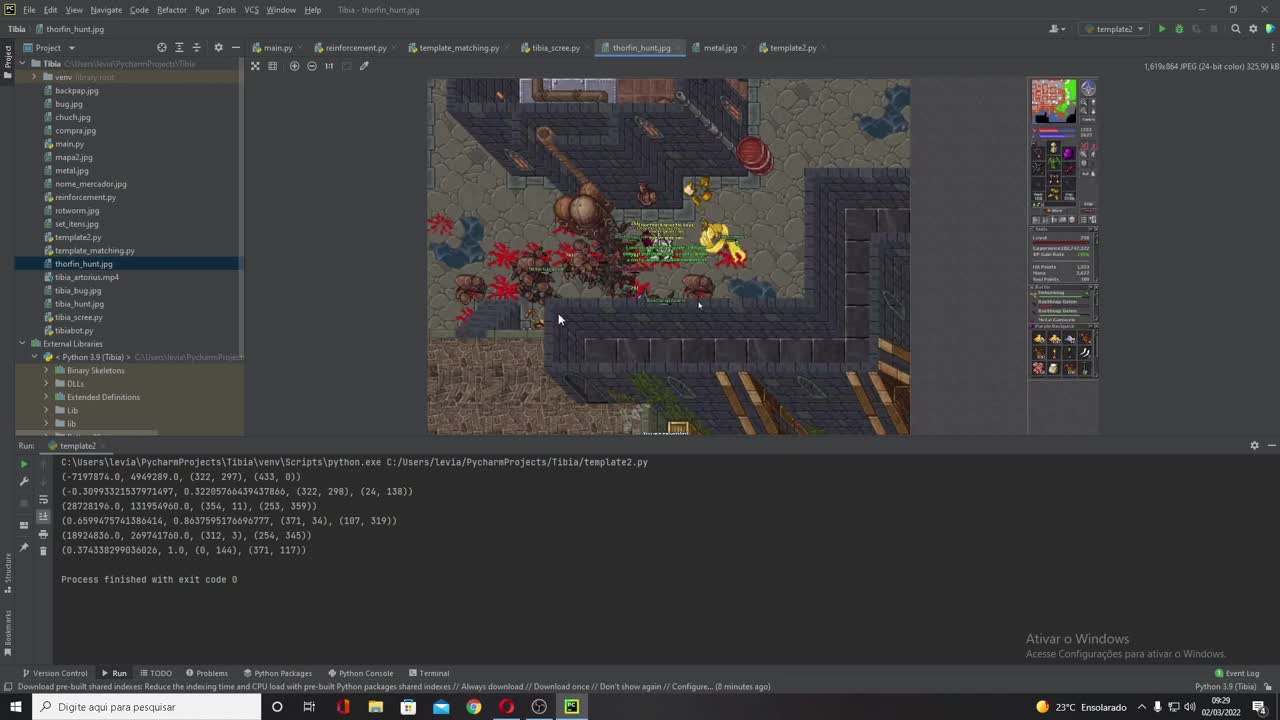Zoom out of the image
The height and width of the screenshot is (720, 1280).
[311, 66]
